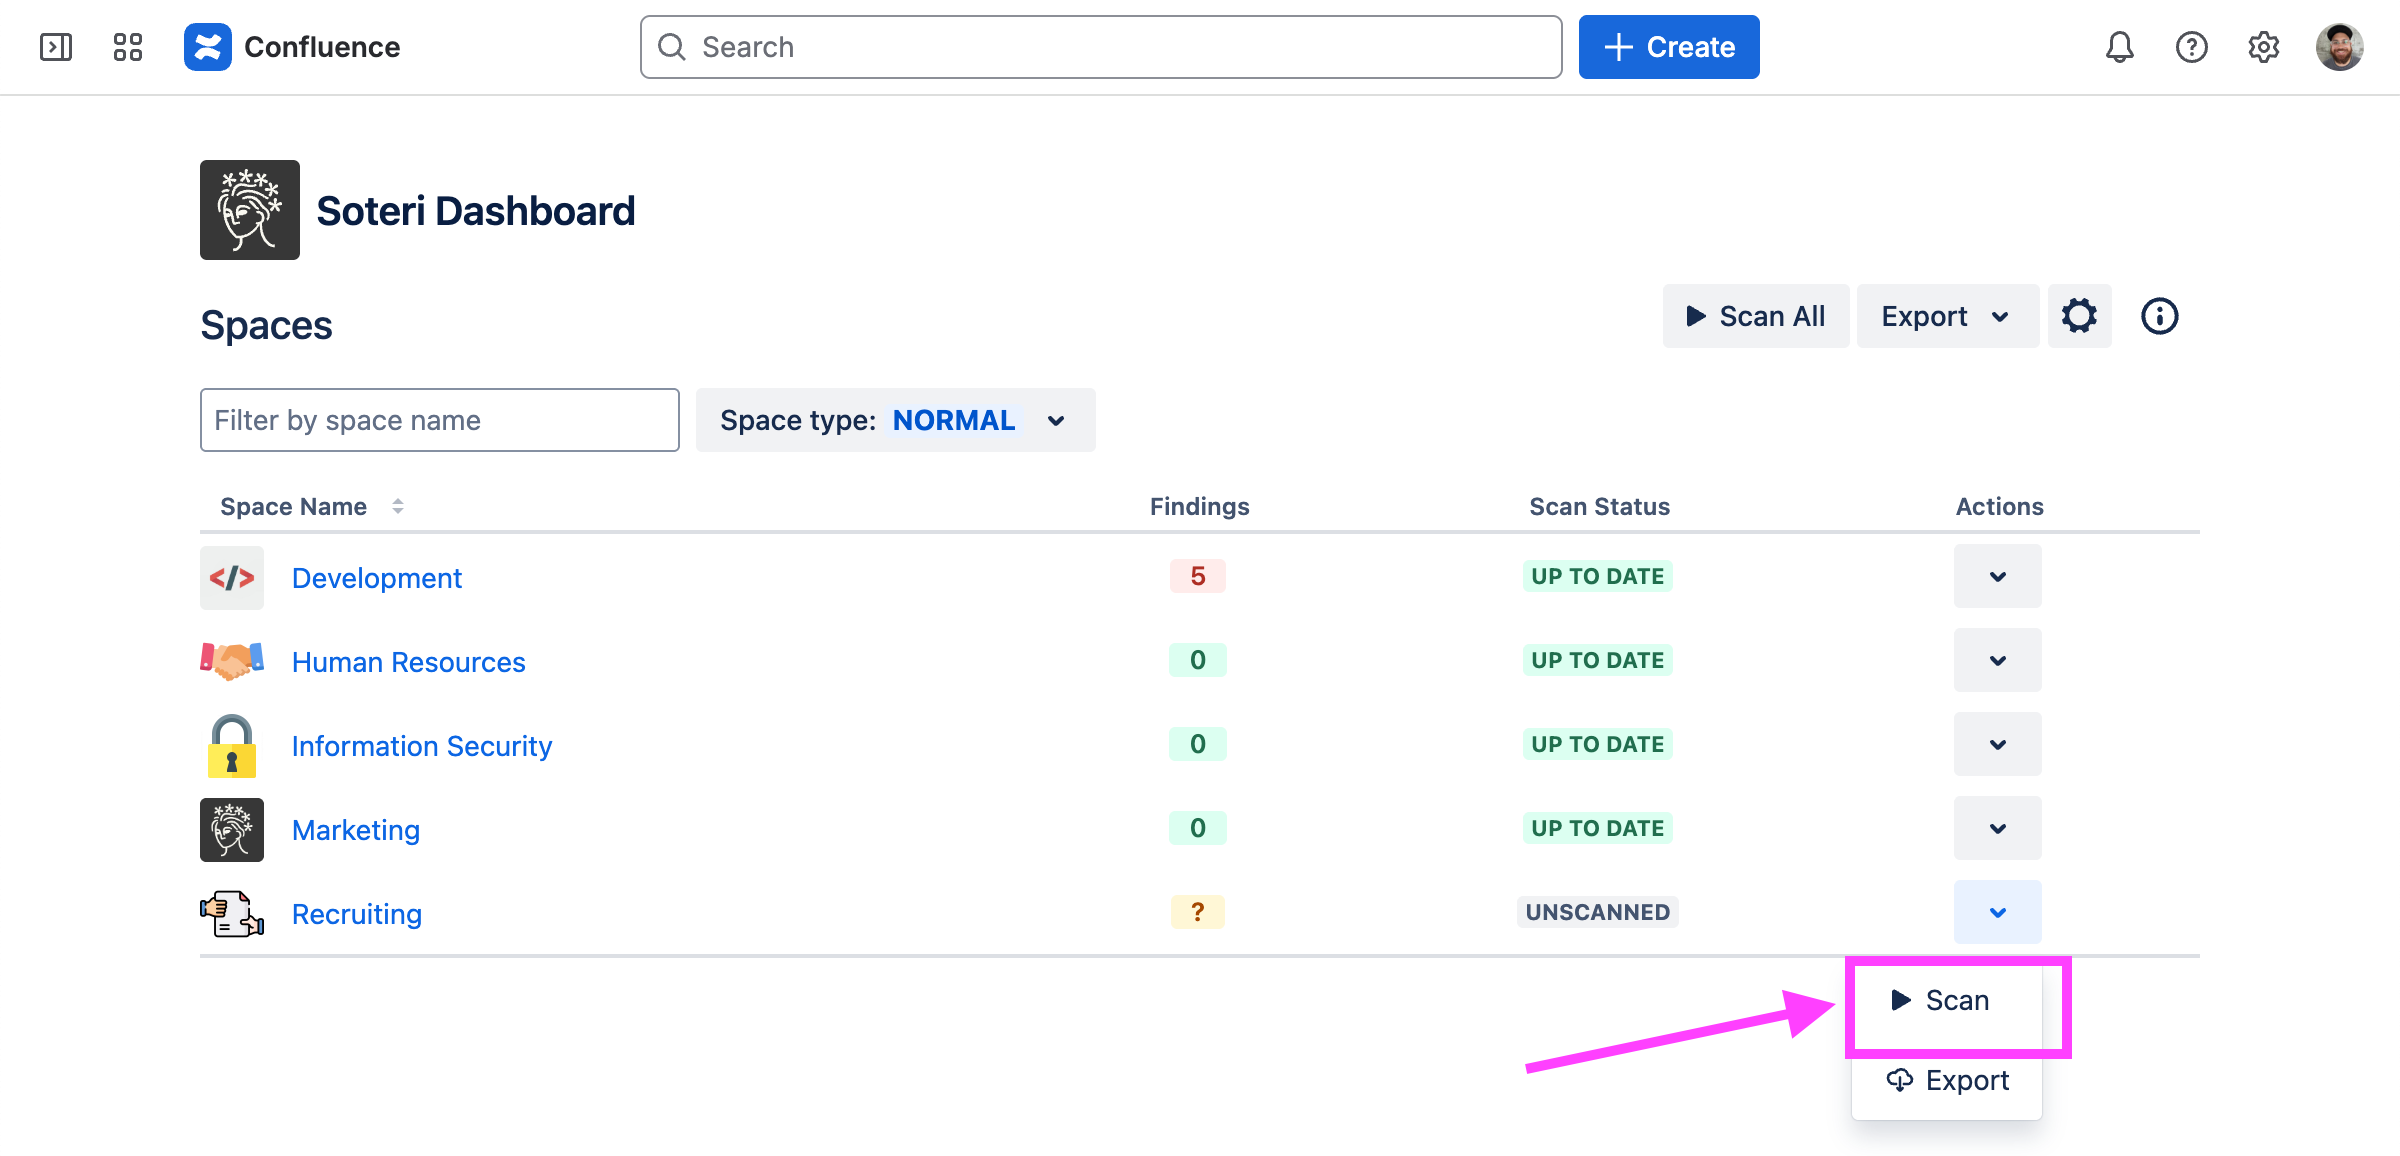
Task: Toggle the left sidebar panel icon
Action: tap(56, 47)
